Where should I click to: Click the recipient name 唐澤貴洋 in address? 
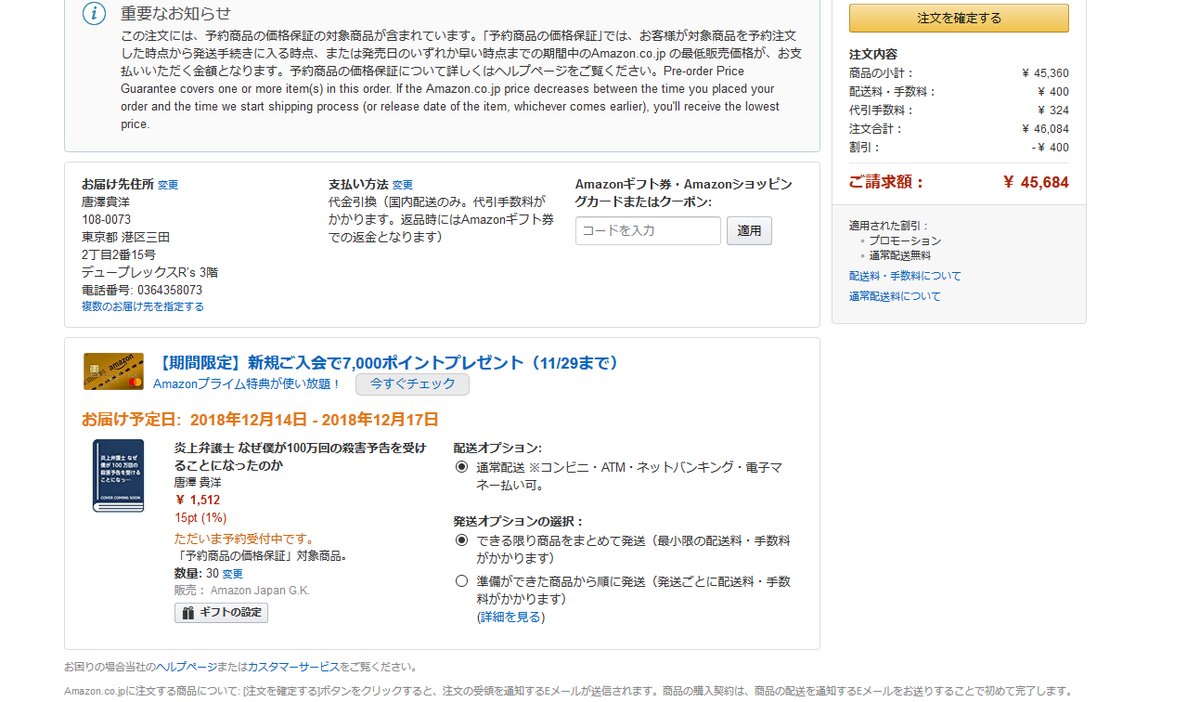click(106, 201)
